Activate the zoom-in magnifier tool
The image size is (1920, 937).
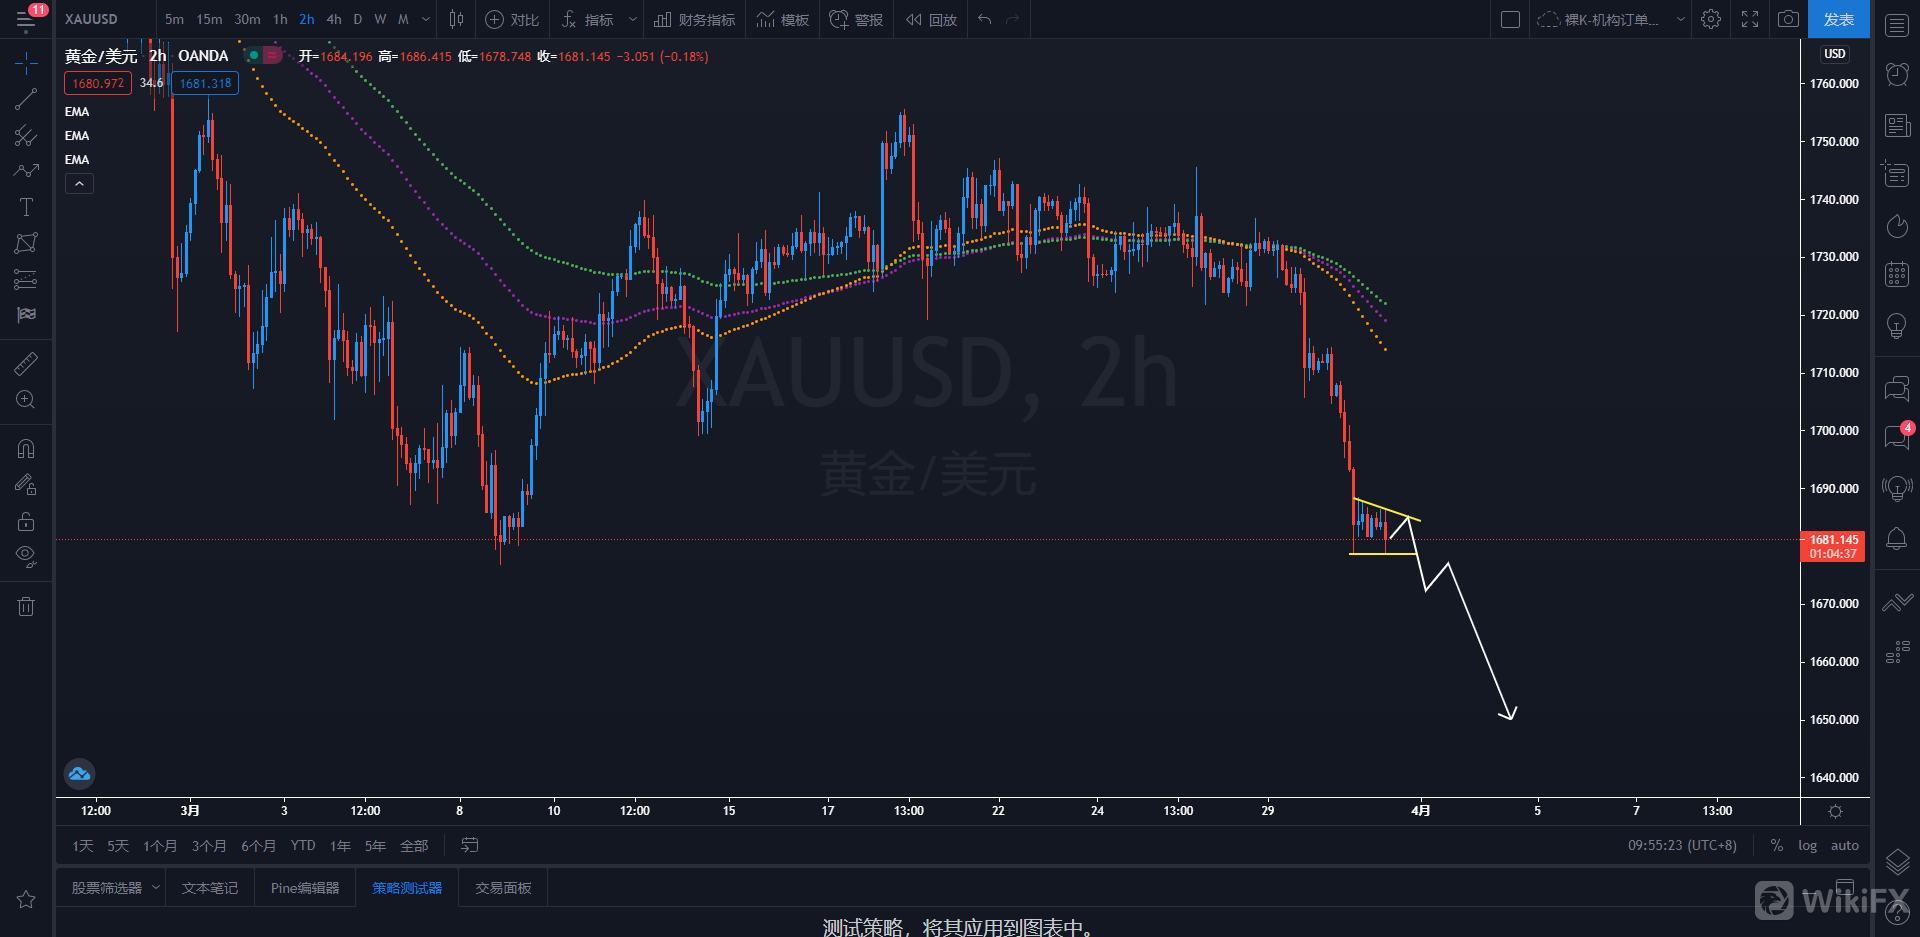coord(26,400)
